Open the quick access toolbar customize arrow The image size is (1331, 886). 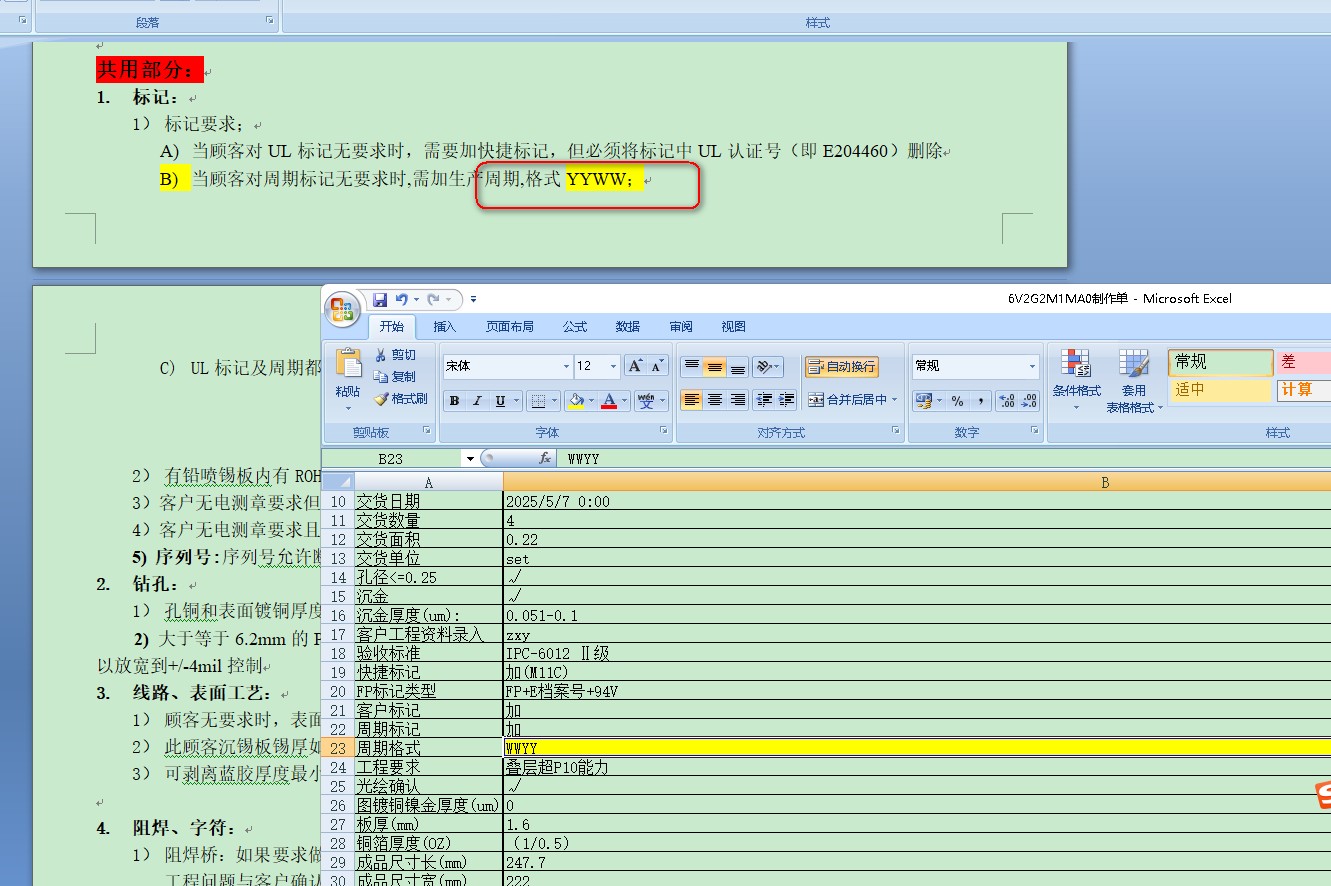pos(474,299)
